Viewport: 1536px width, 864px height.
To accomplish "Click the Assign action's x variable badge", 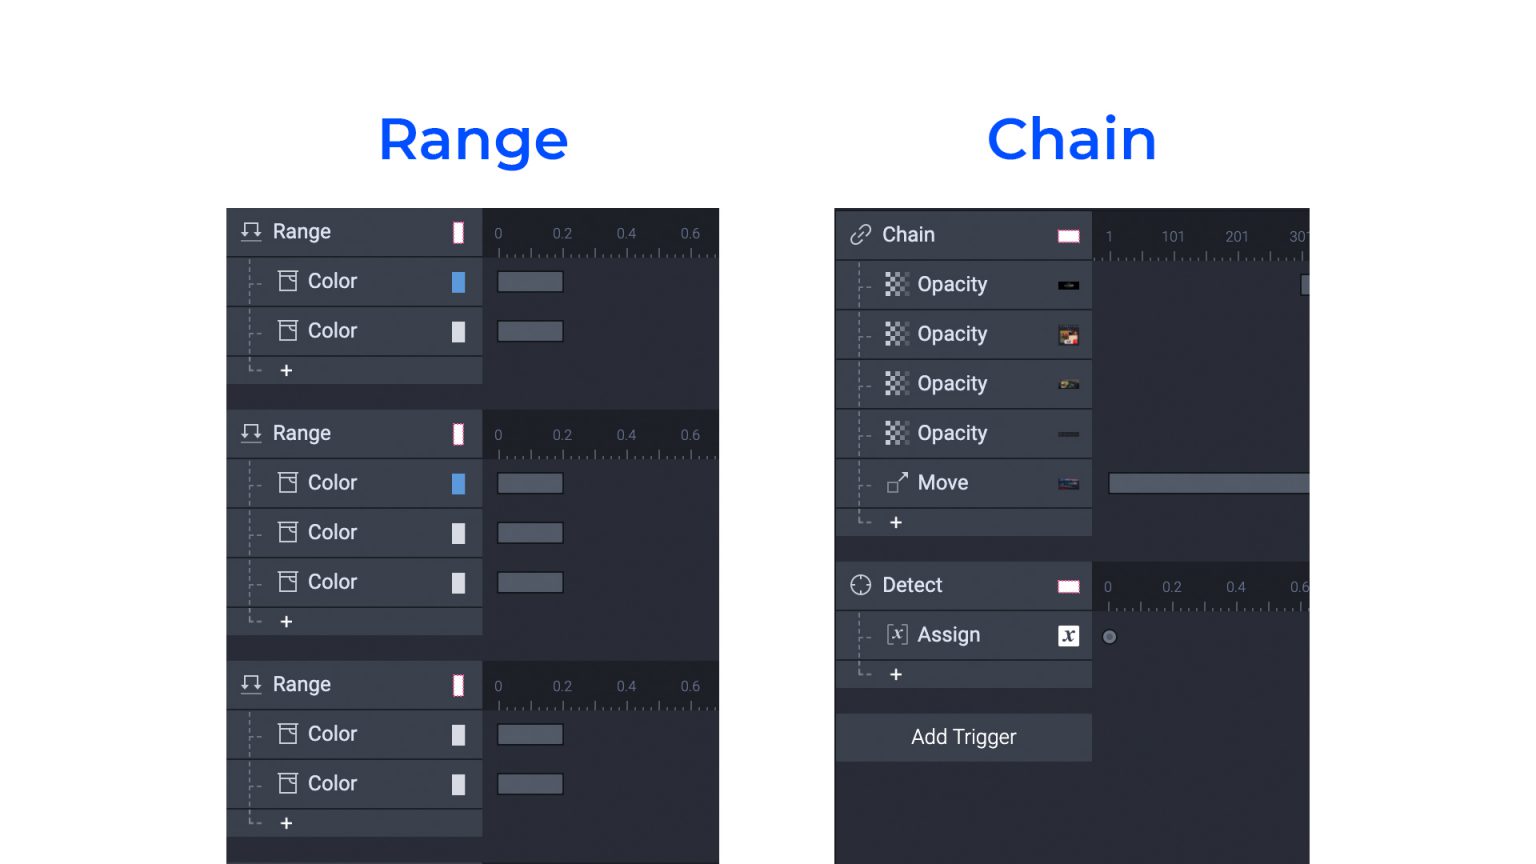I will (1068, 636).
